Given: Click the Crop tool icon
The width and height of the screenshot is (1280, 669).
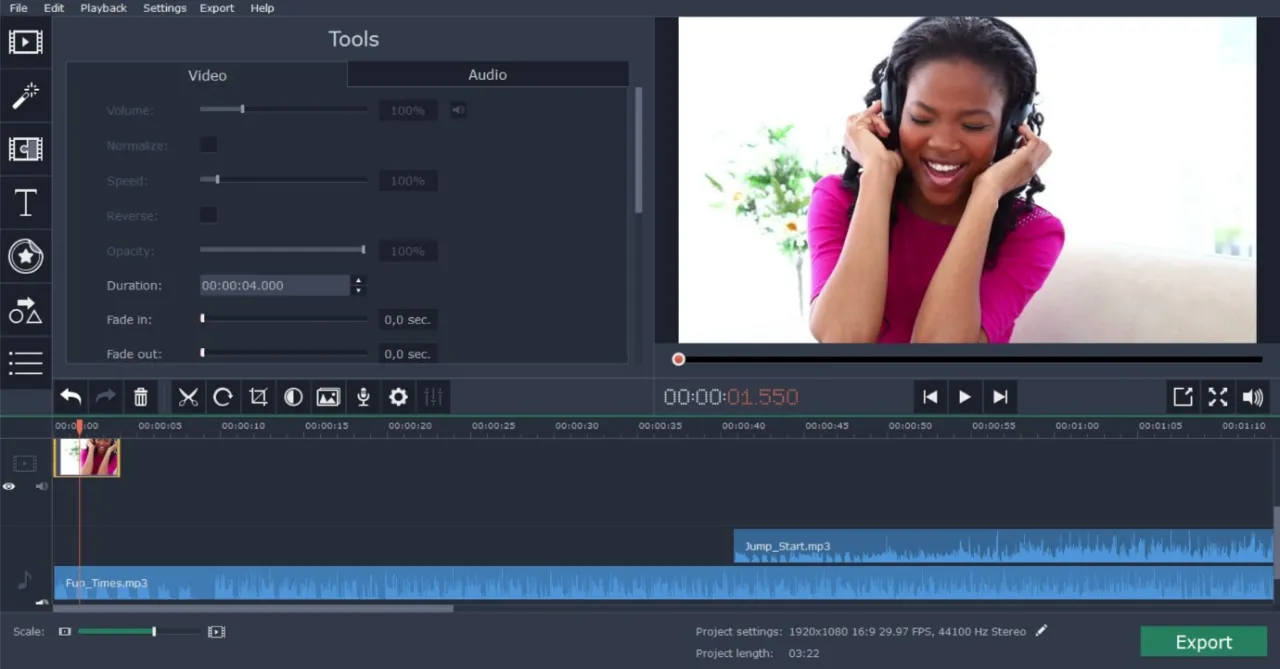Looking at the screenshot, I should 258,397.
